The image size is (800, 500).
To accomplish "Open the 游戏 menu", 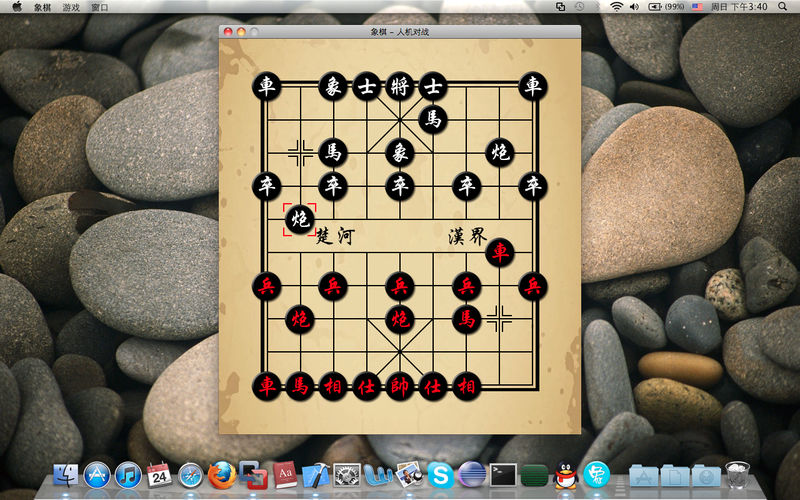I will pos(71,7).
